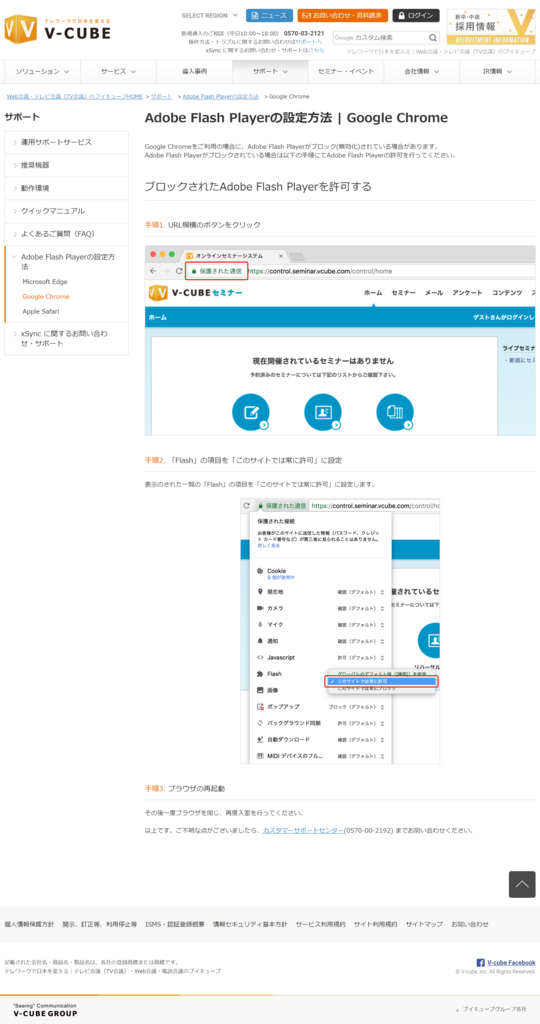Open the SELECT REGION dropdown
The image size is (540, 1024).
210,15
